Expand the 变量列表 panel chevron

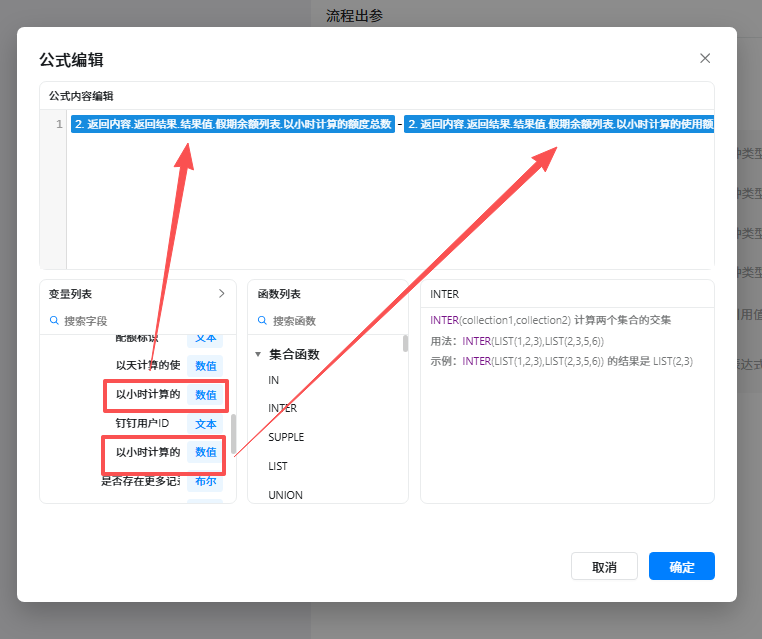(x=222, y=294)
